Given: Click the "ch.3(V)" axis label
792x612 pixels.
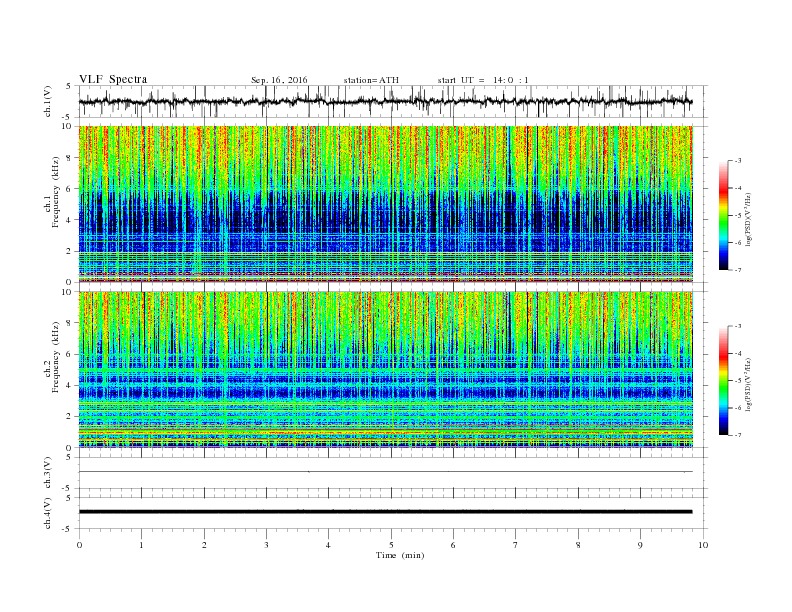Looking at the screenshot, I should 48,473.
